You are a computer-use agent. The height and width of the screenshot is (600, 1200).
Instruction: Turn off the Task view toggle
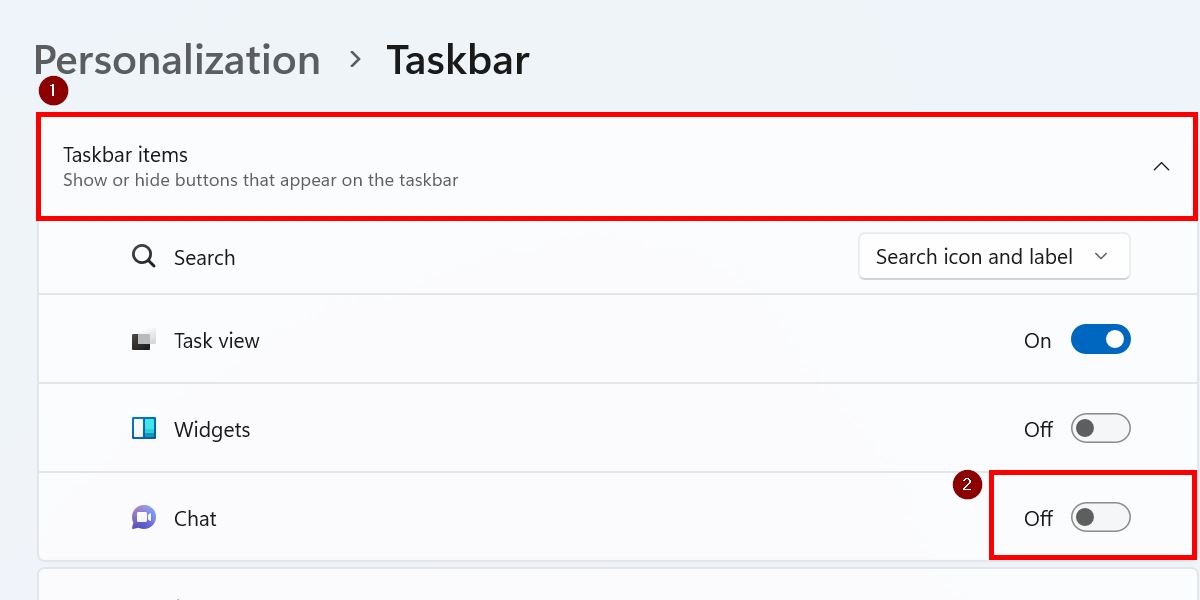click(1100, 340)
